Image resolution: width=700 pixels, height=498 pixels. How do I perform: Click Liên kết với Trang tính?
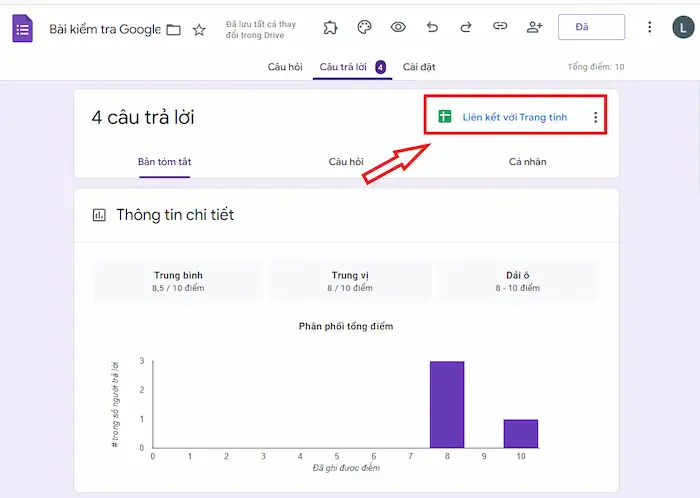click(503, 117)
